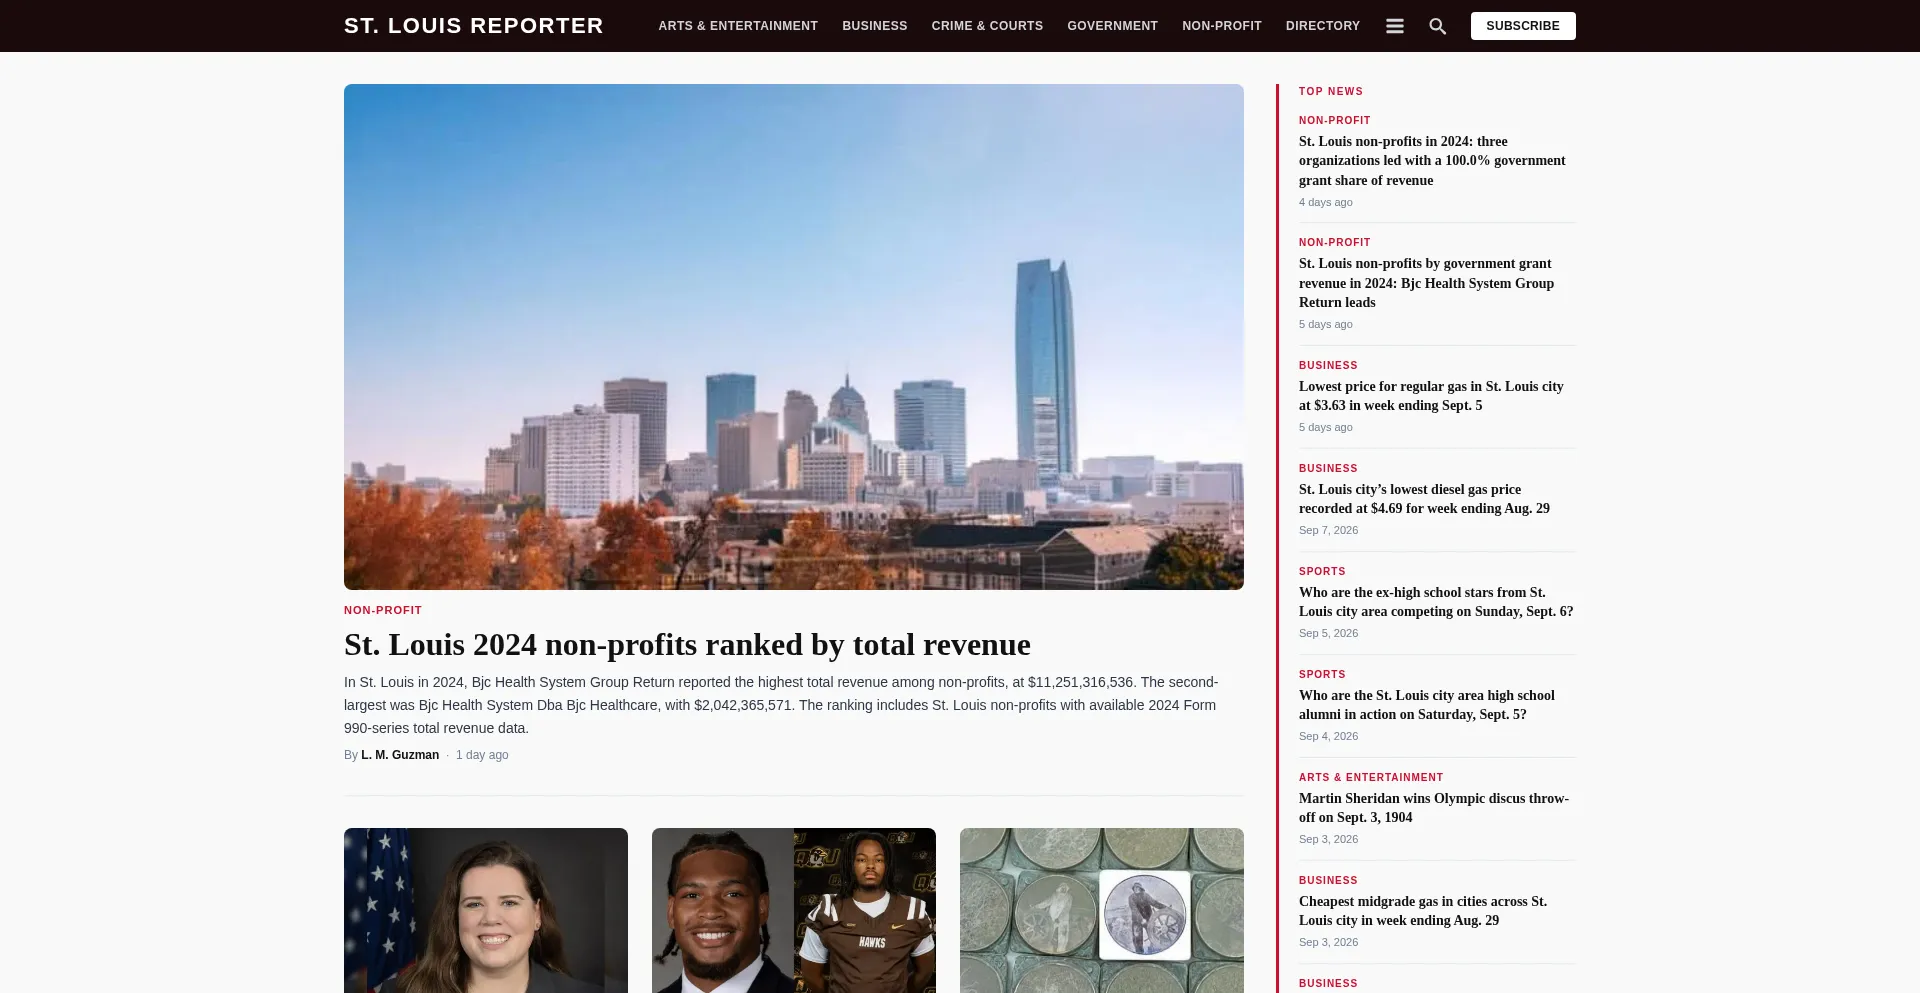The height and width of the screenshot is (993, 1920).
Task: Open the Government nav section
Action: [1112, 26]
